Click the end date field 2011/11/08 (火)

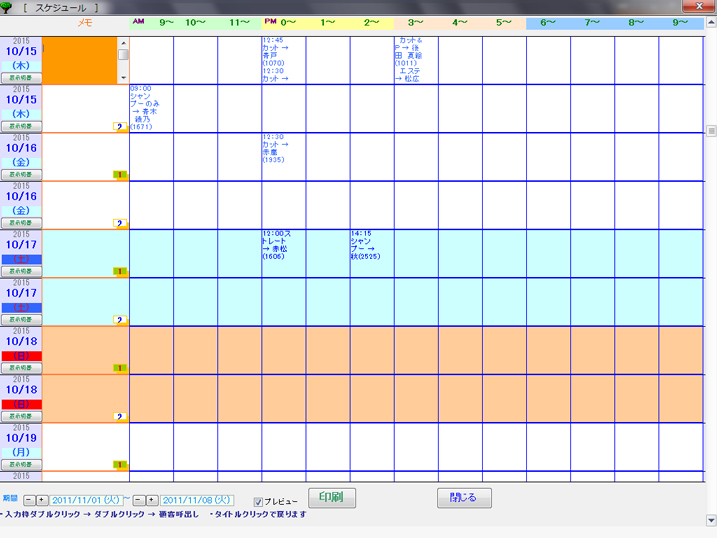tap(197, 501)
